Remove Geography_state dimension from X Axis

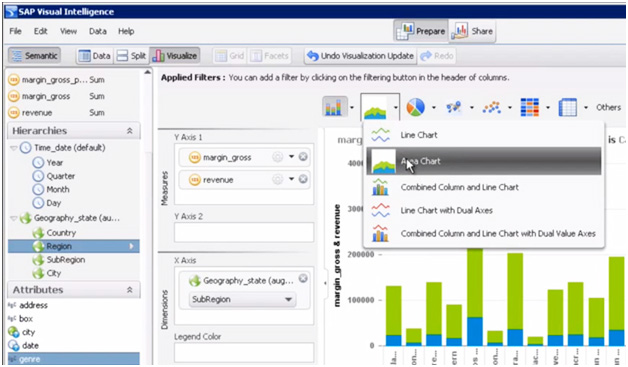click(303, 278)
